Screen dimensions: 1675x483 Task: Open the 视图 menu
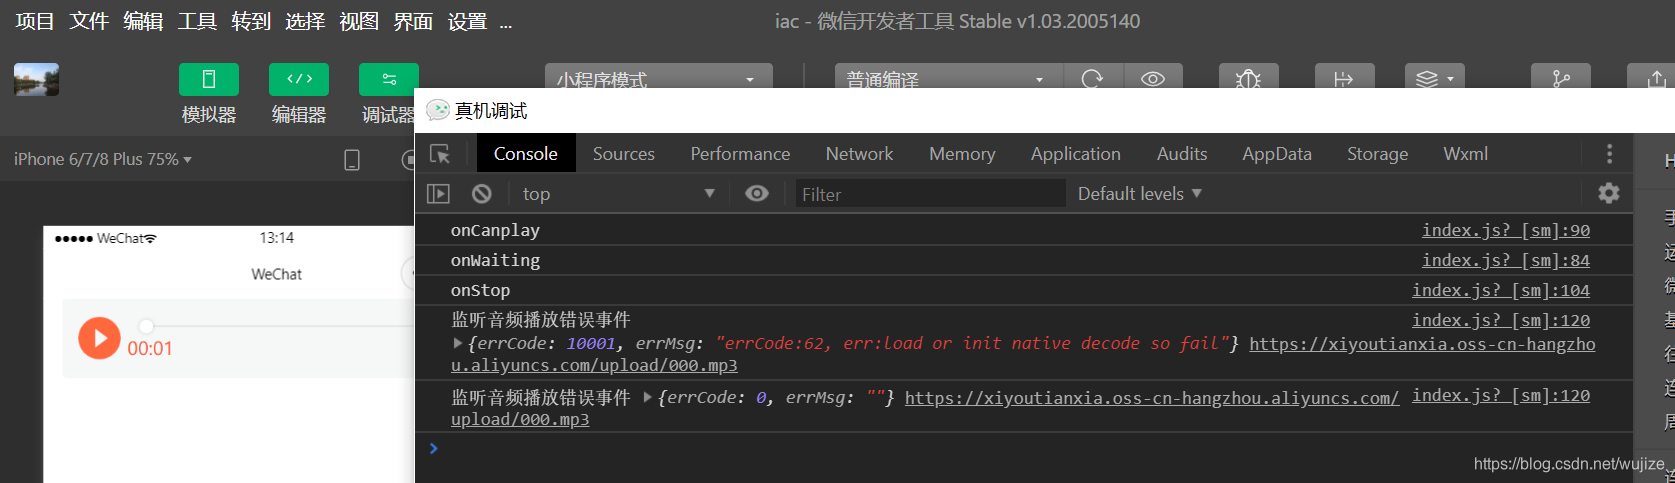(359, 21)
